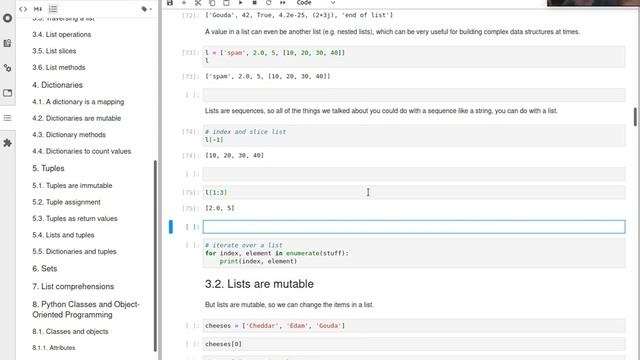Jump to 4. Dictionaries heading
The image size is (640, 360).
tap(58, 85)
